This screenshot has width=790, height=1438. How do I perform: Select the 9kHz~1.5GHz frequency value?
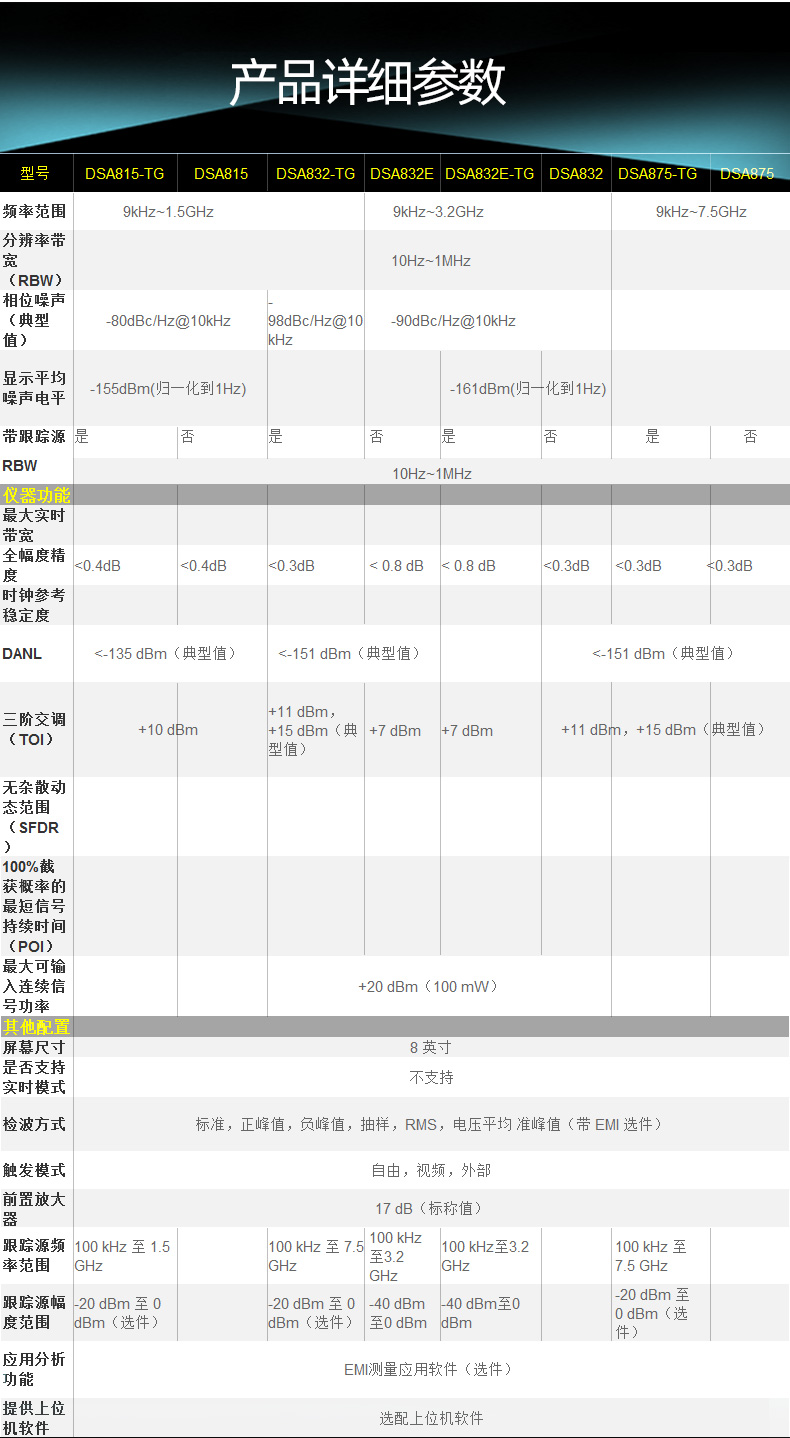pyautogui.click(x=168, y=212)
